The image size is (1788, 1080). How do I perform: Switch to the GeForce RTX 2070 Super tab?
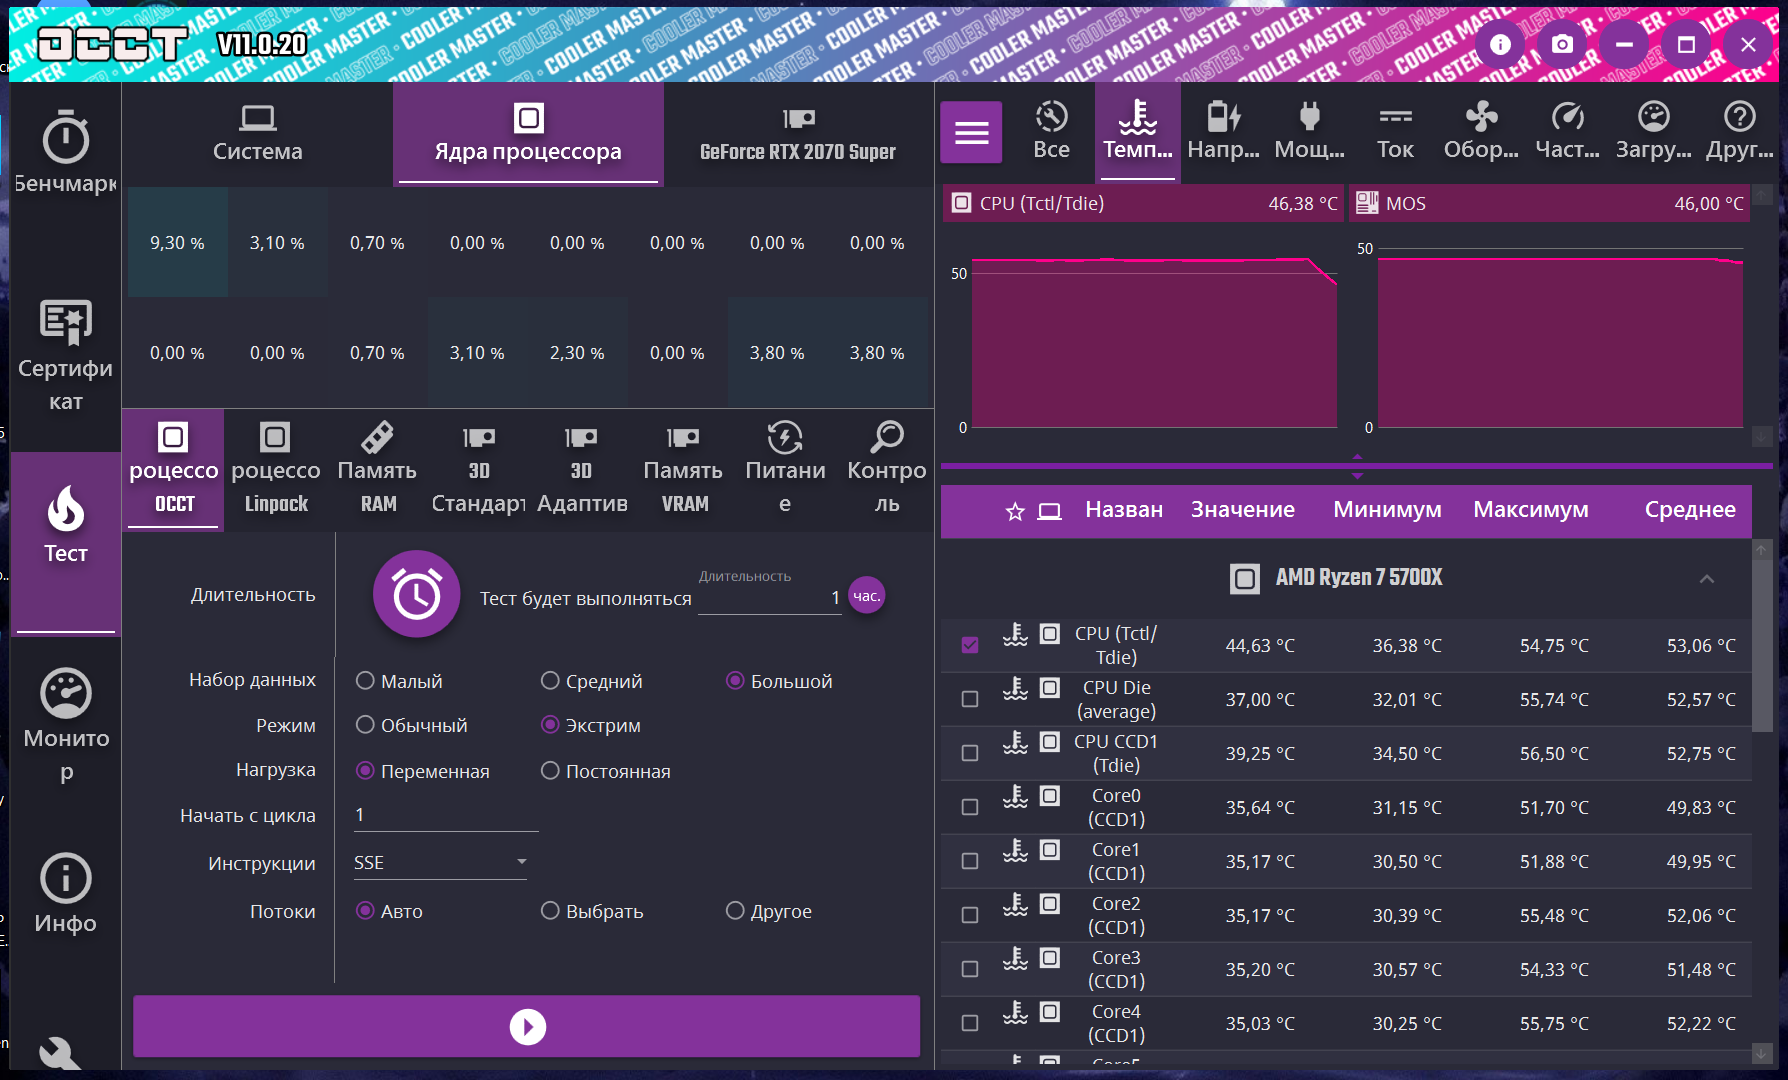click(x=798, y=135)
